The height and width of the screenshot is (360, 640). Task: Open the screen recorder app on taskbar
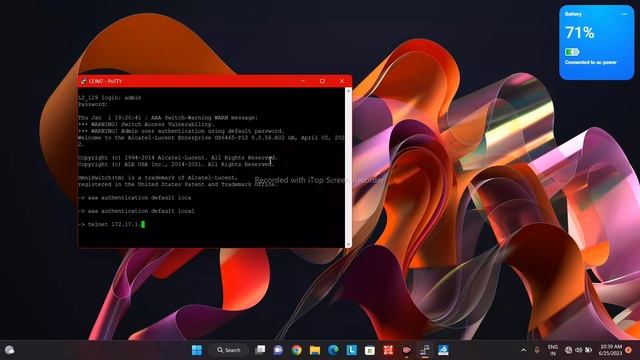pos(407,350)
